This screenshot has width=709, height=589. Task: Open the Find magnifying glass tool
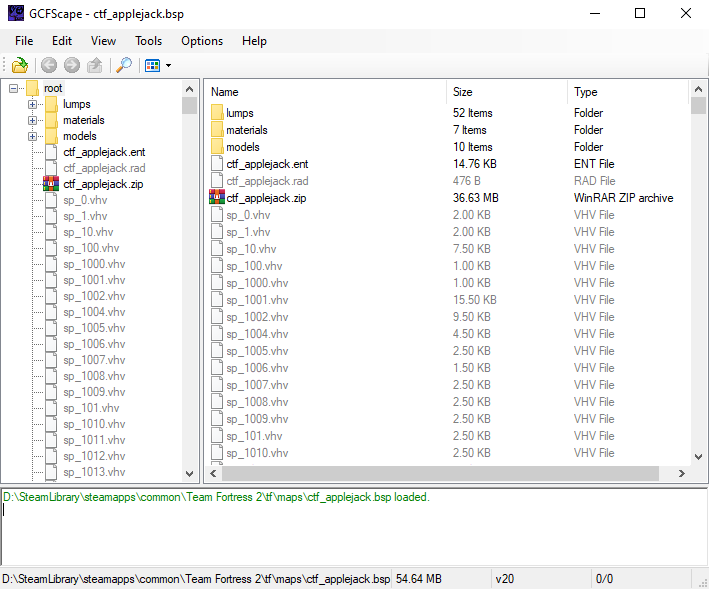point(123,66)
